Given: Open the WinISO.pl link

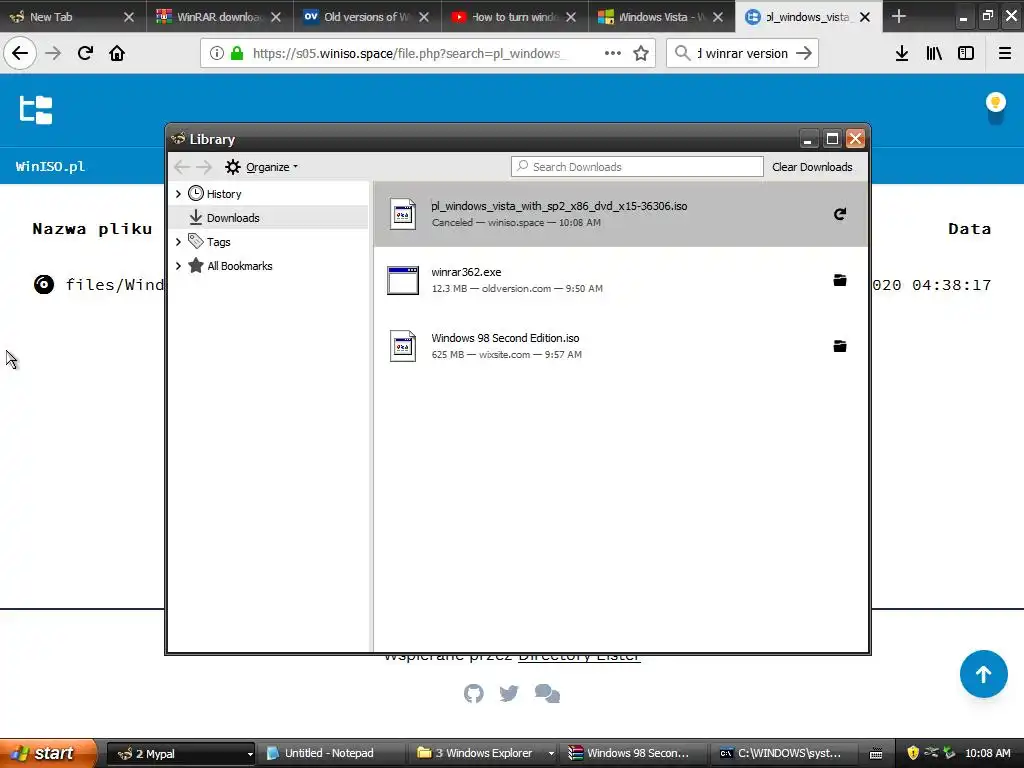Looking at the screenshot, I should (x=50, y=167).
